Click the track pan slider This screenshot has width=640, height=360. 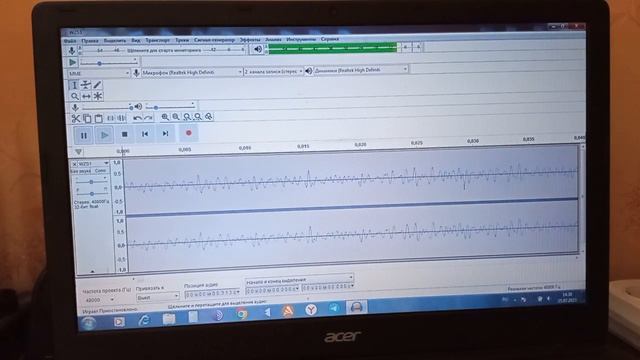92,193
